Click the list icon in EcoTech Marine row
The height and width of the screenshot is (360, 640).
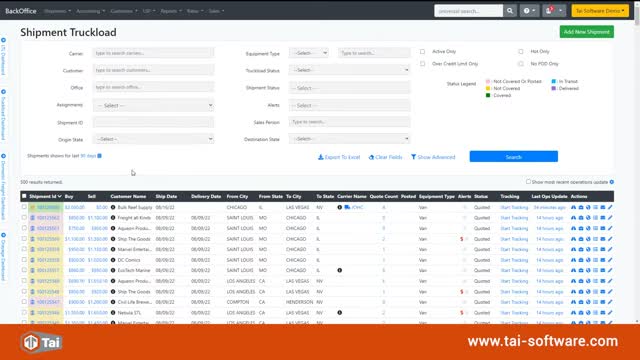coord(596,271)
